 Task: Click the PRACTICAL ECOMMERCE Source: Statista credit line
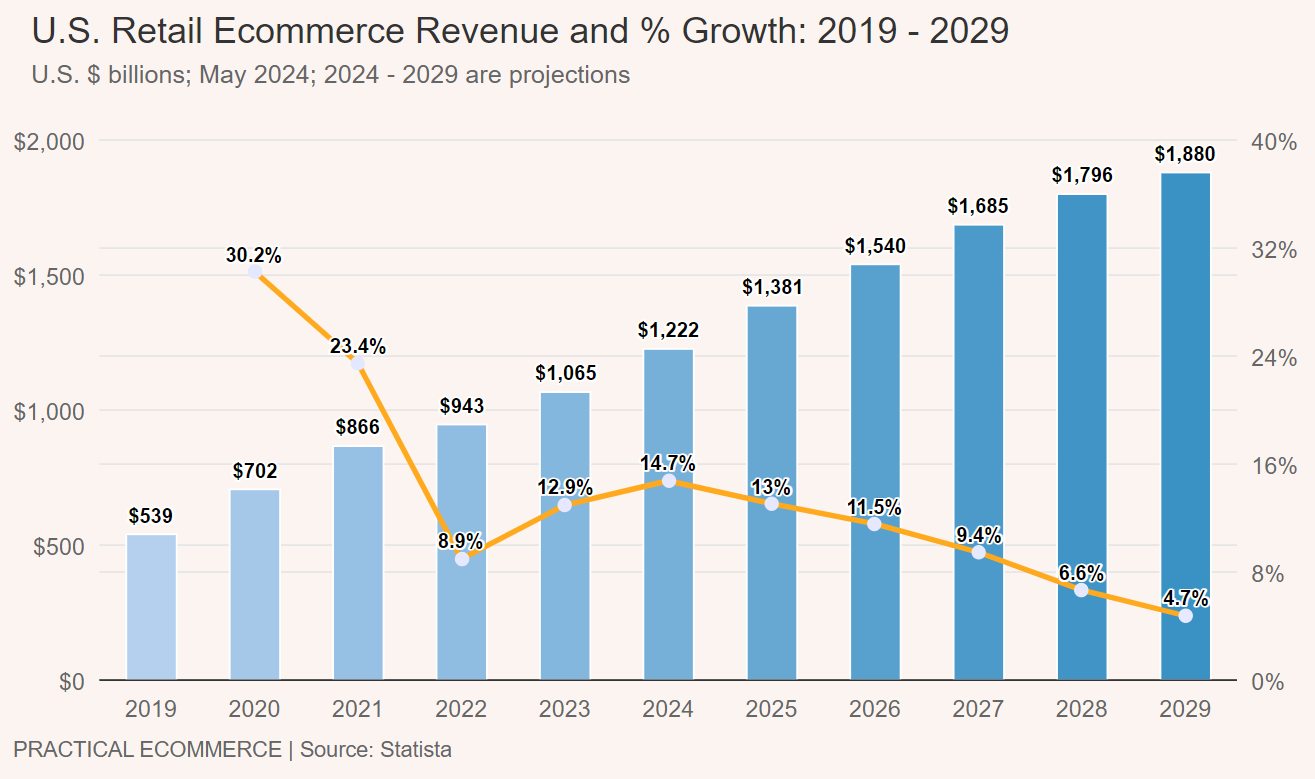coord(233,749)
